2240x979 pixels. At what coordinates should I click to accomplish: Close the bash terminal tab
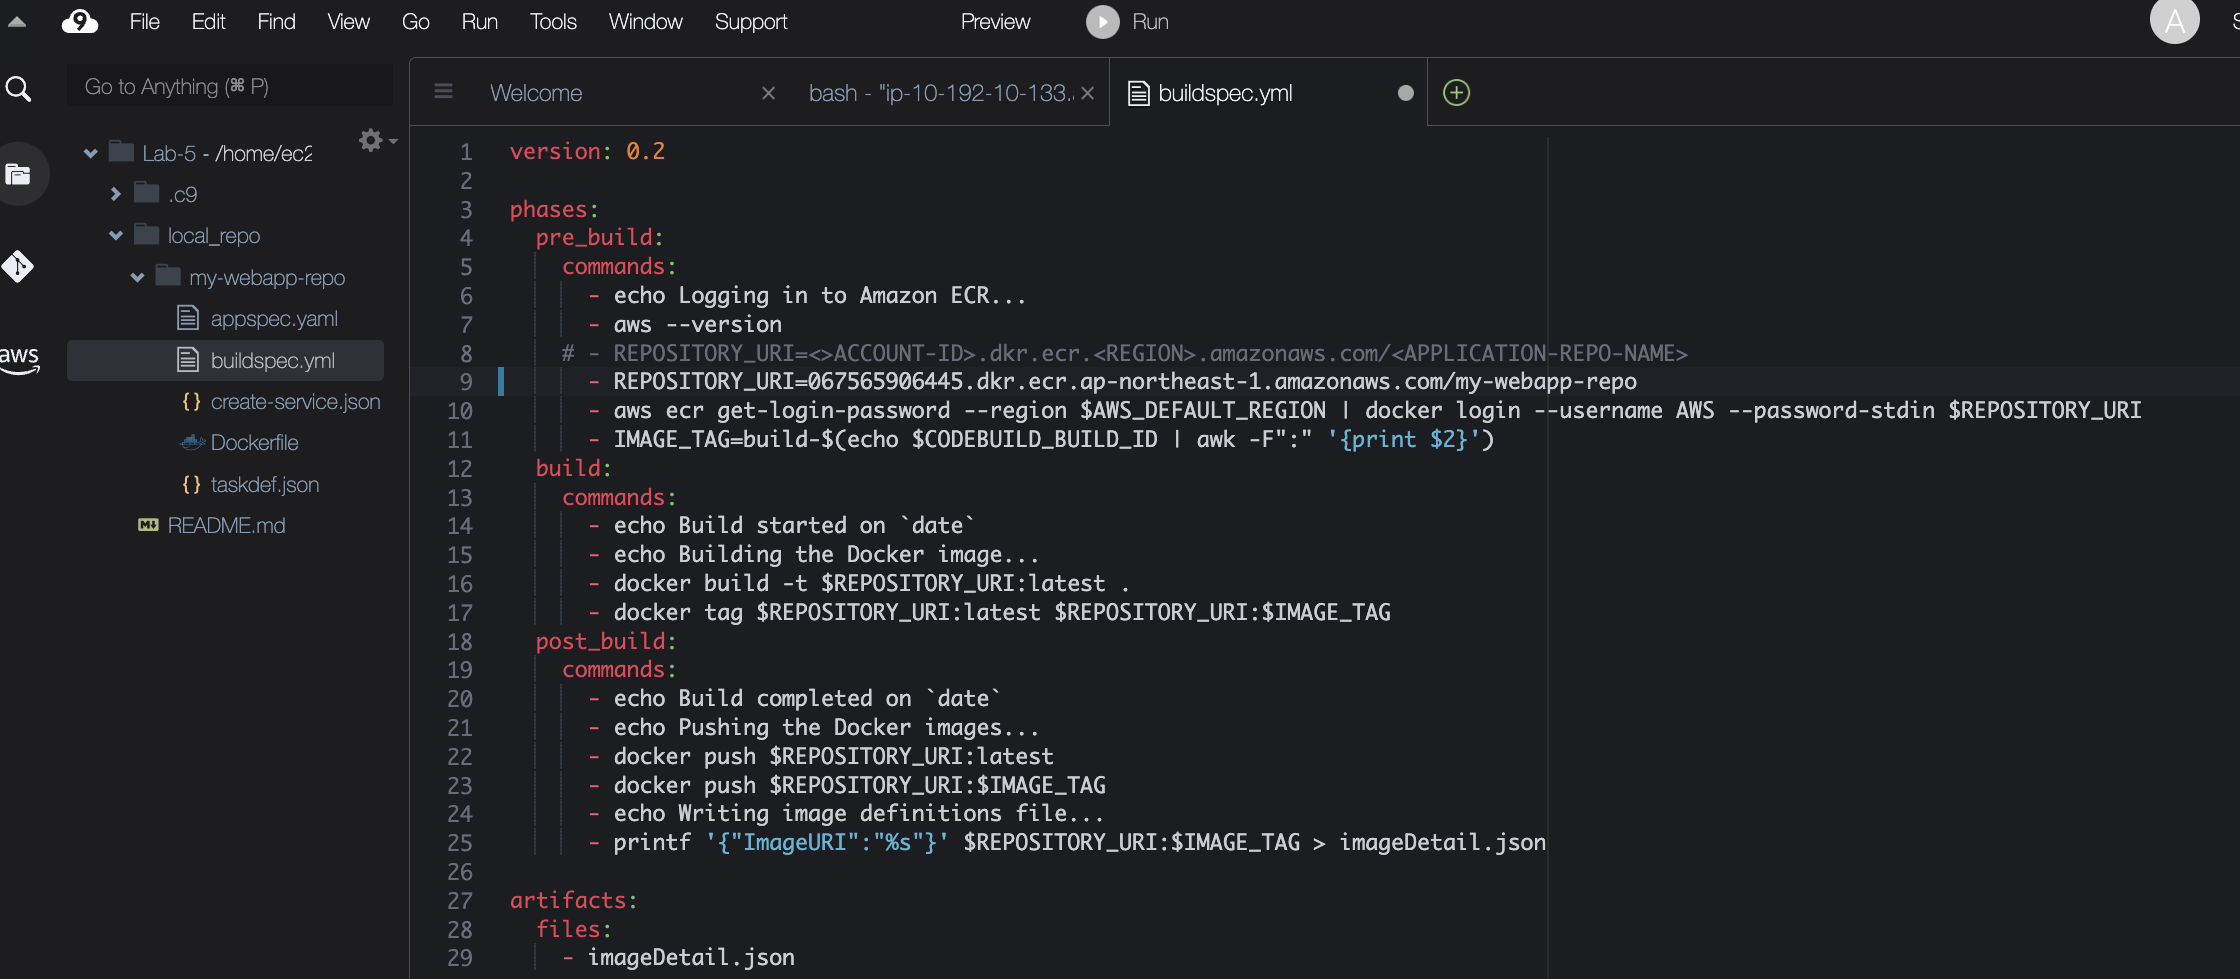point(1088,93)
